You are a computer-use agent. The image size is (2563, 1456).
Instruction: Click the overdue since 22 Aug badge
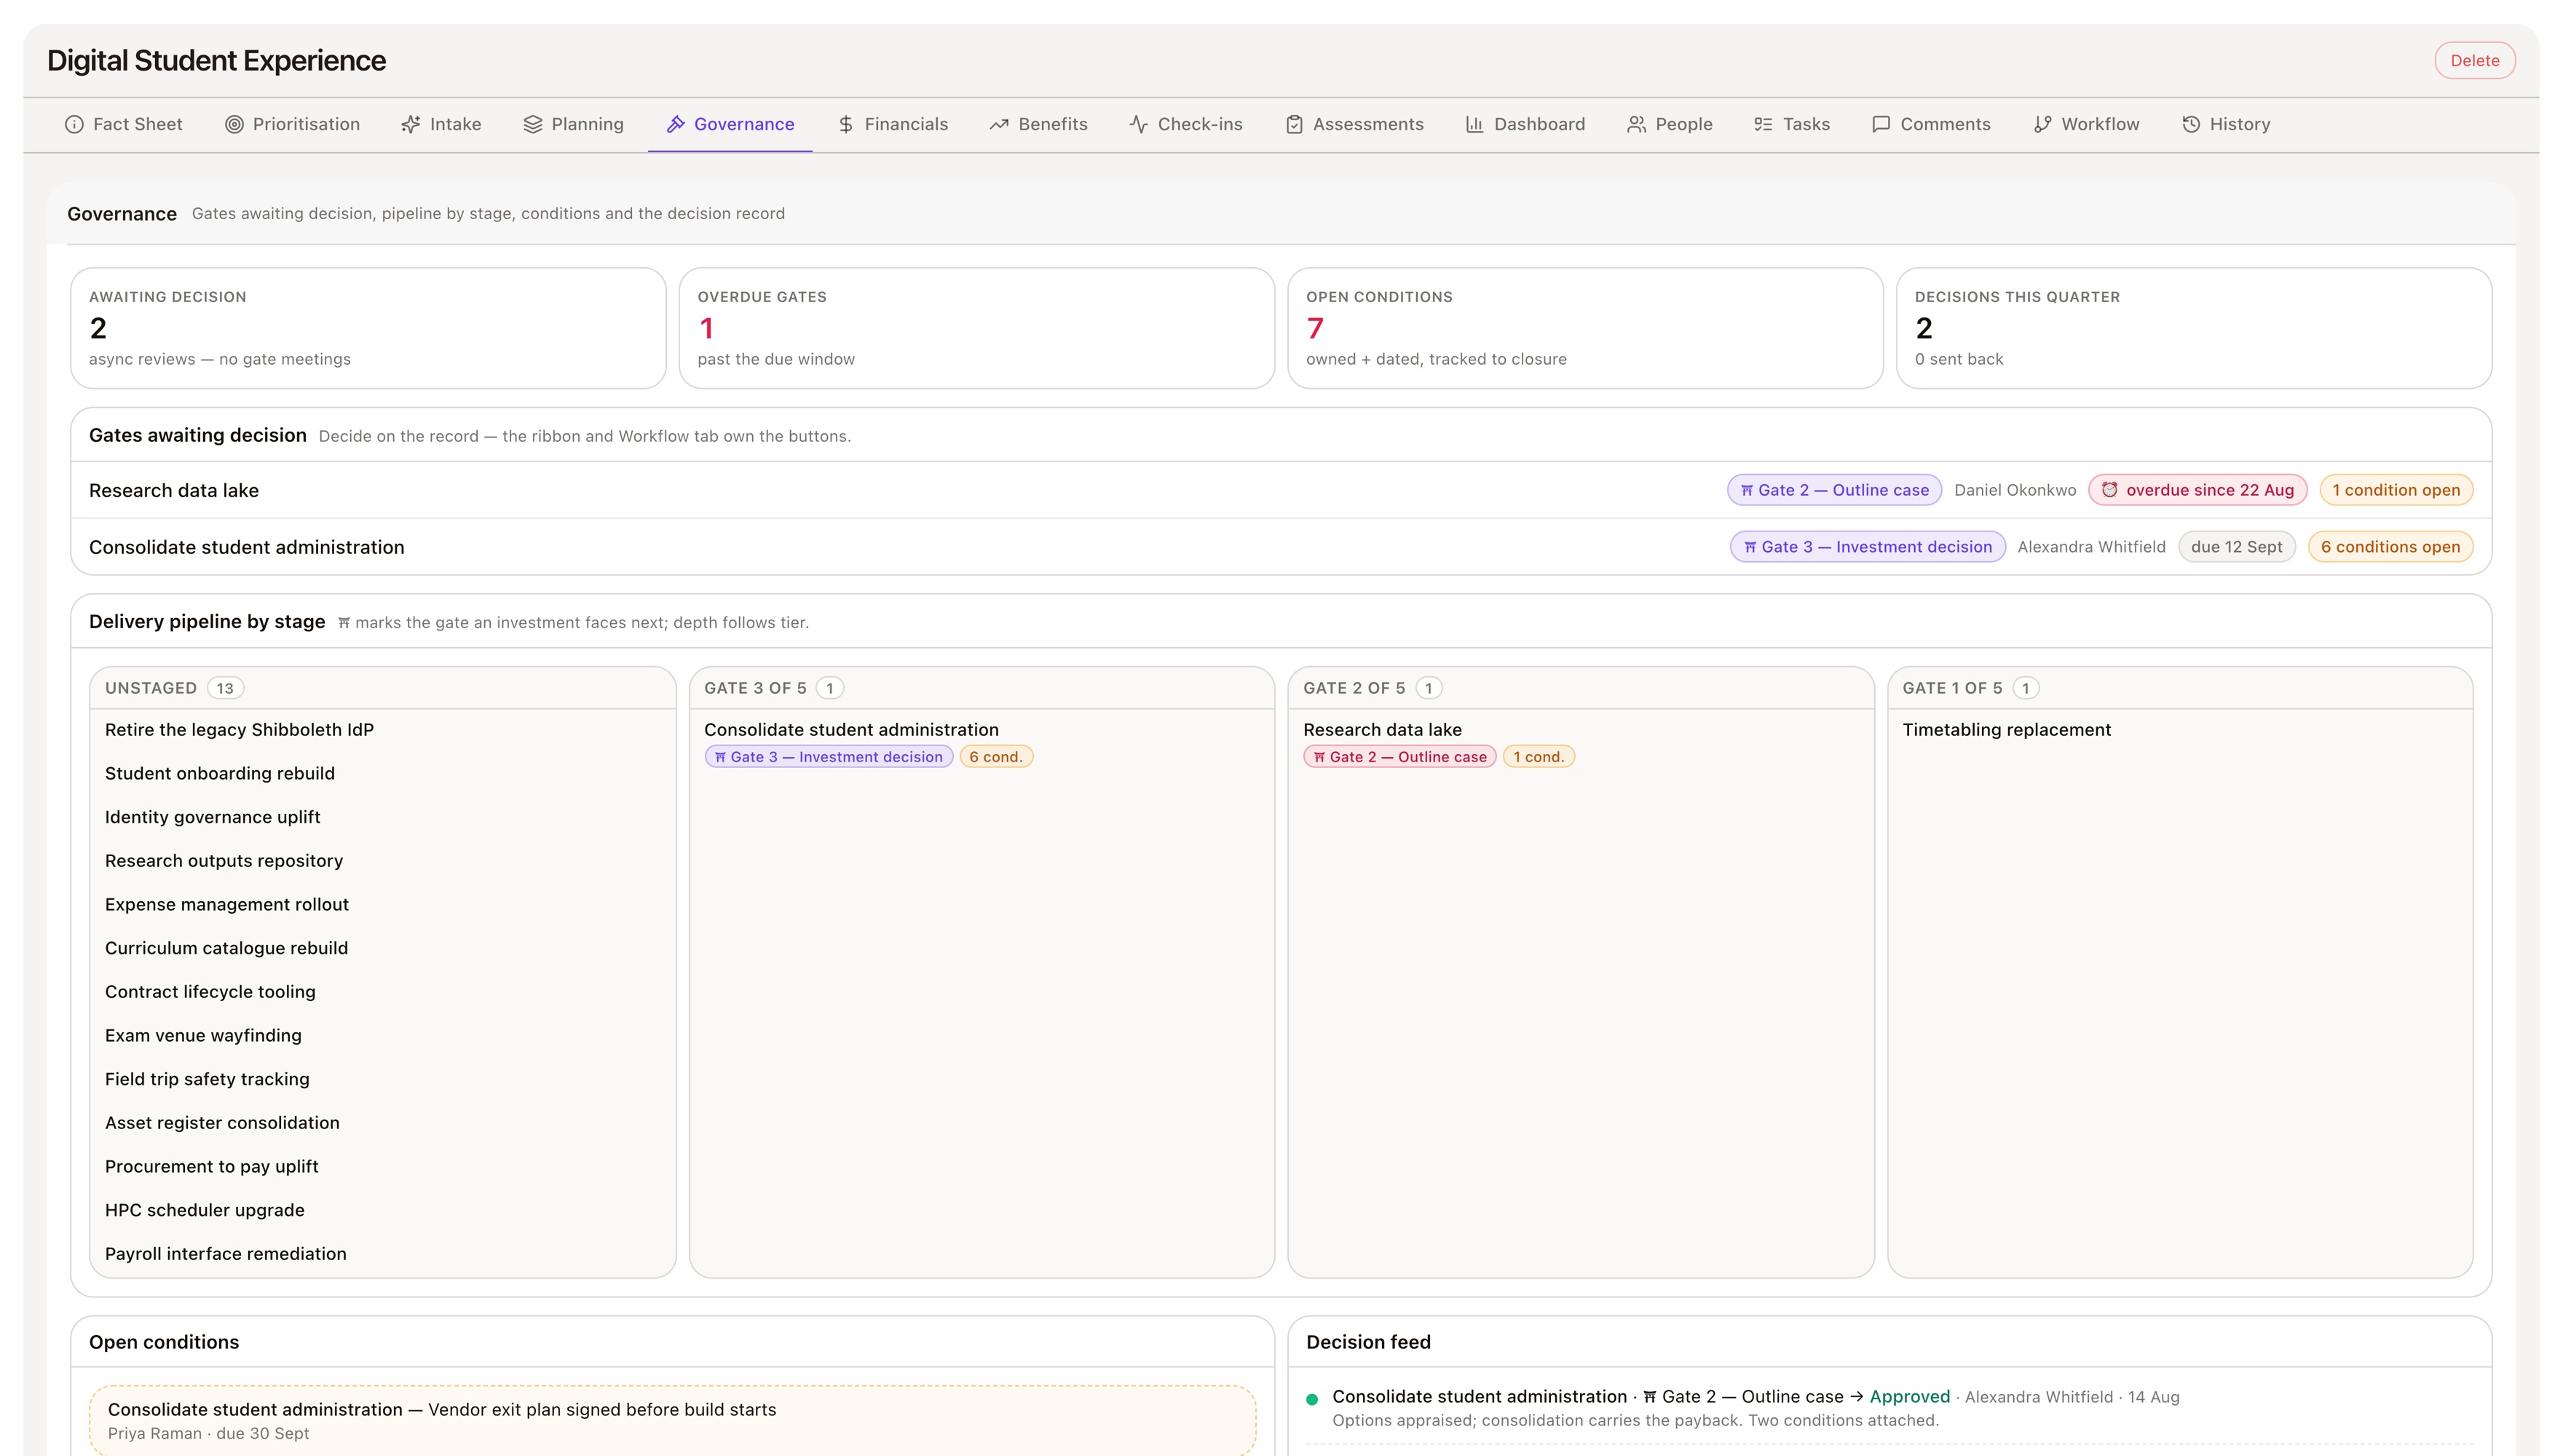point(2198,490)
